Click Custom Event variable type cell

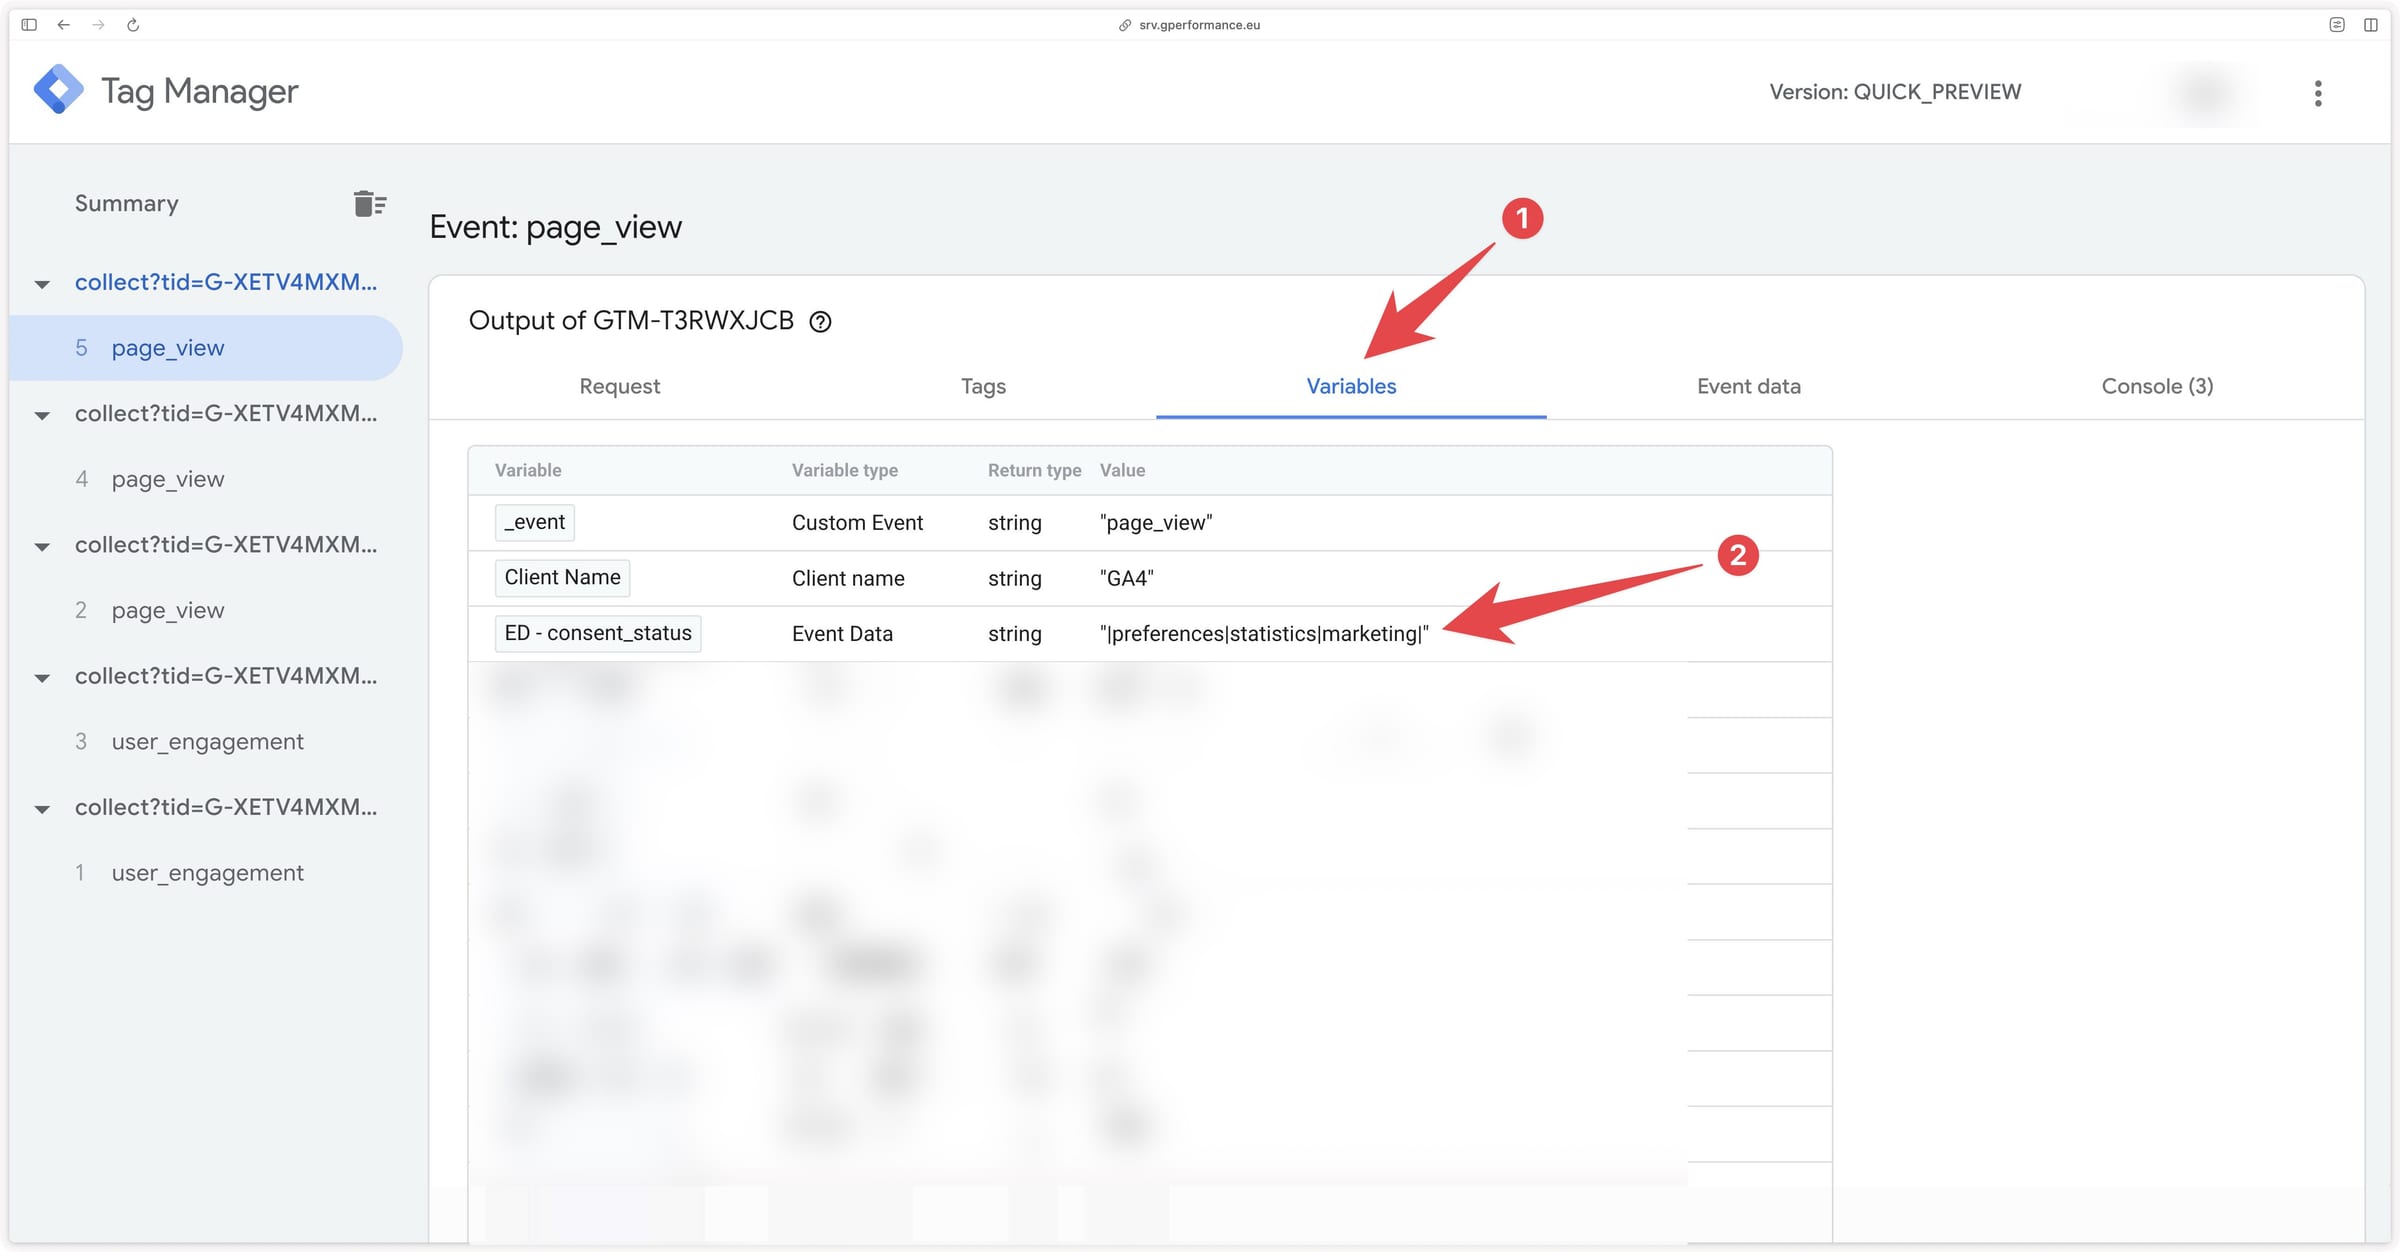point(857,523)
